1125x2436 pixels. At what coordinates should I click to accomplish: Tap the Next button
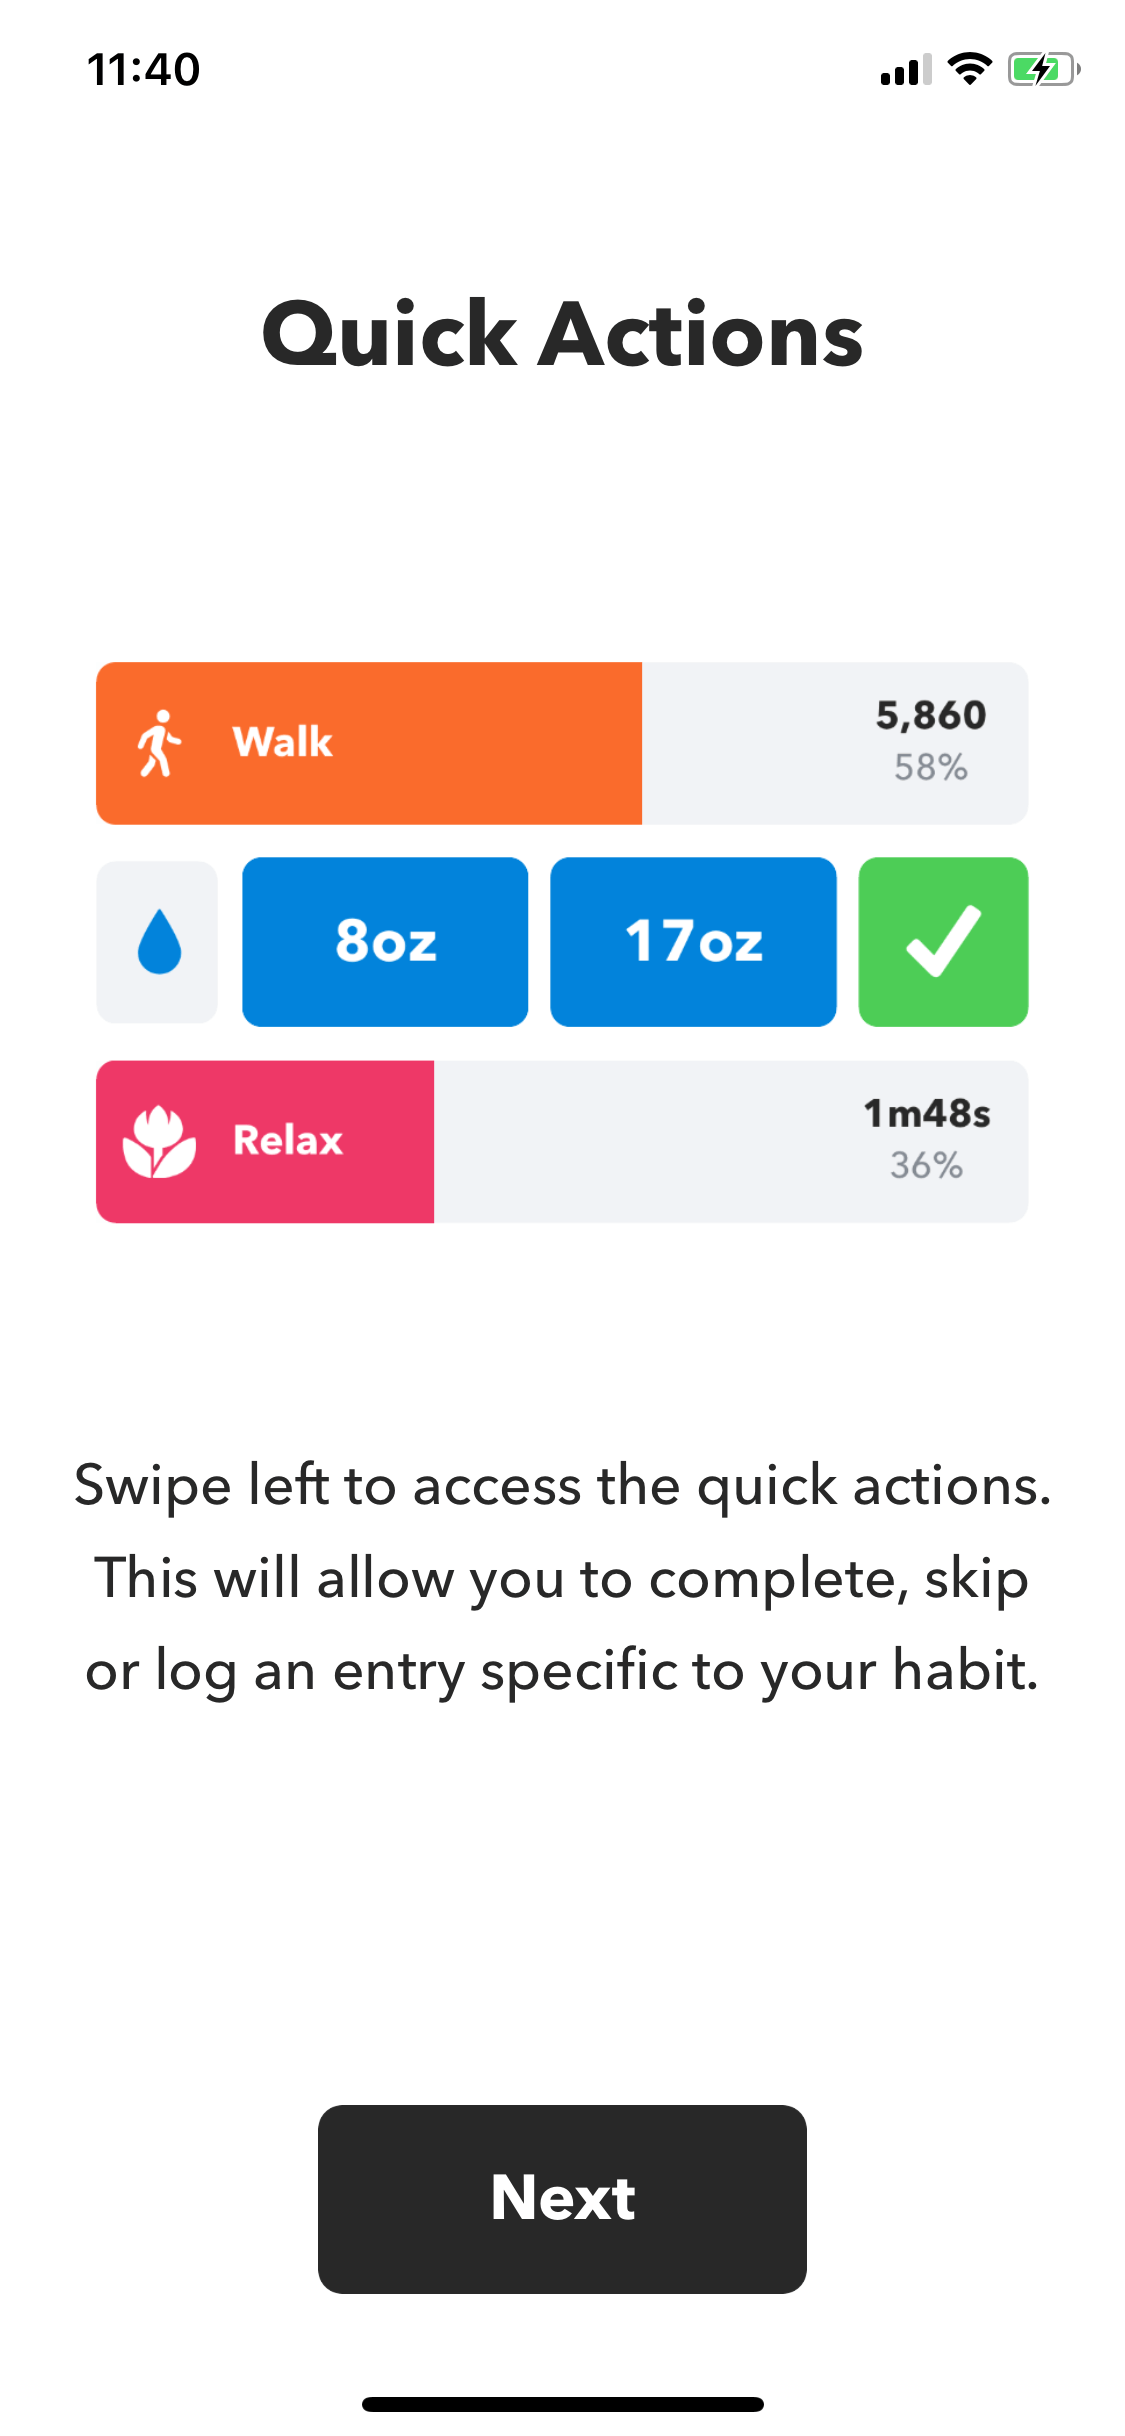(562, 2199)
